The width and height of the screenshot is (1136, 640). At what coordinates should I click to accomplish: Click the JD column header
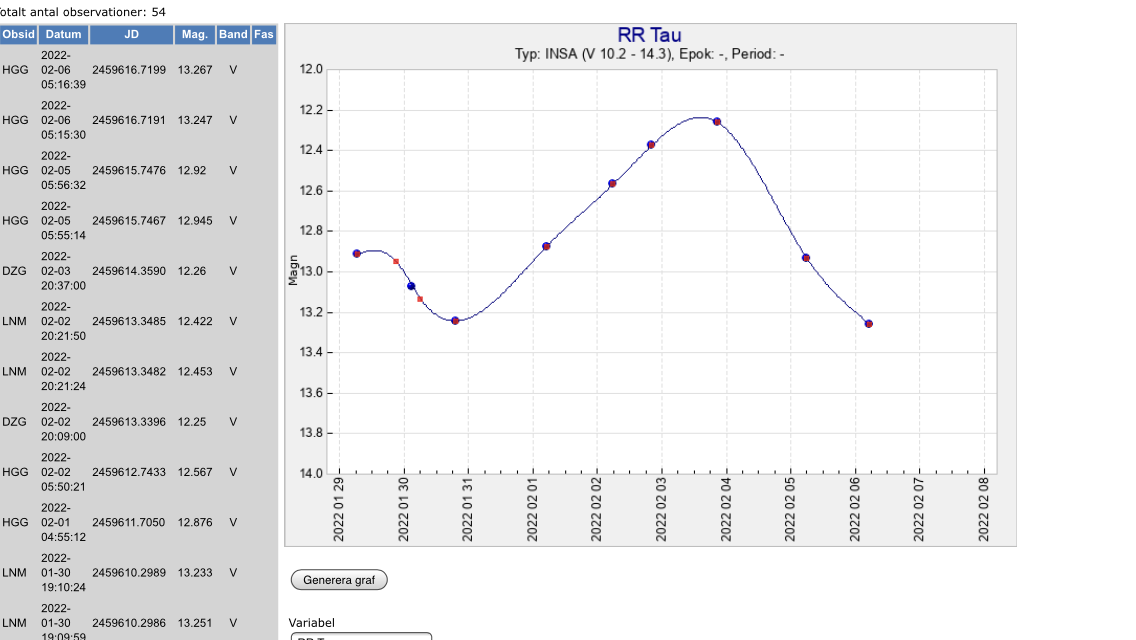click(x=131, y=35)
